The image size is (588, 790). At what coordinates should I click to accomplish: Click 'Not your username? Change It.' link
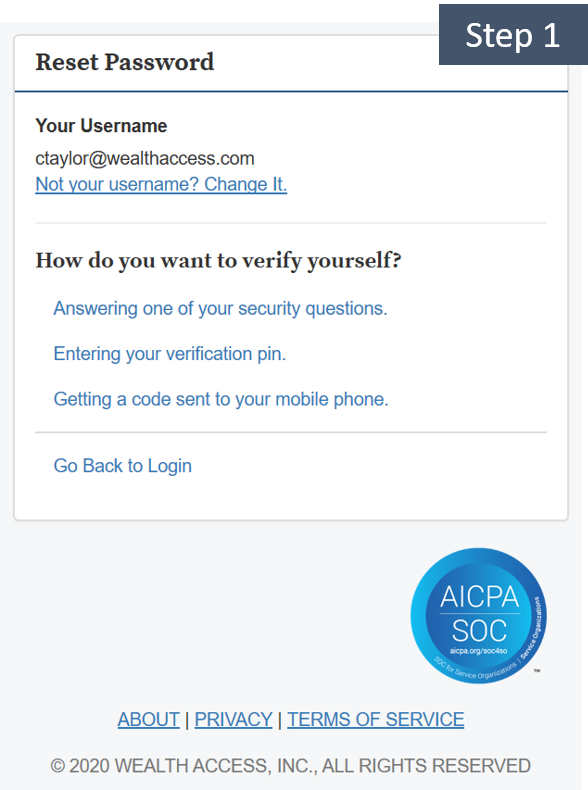point(161,184)
